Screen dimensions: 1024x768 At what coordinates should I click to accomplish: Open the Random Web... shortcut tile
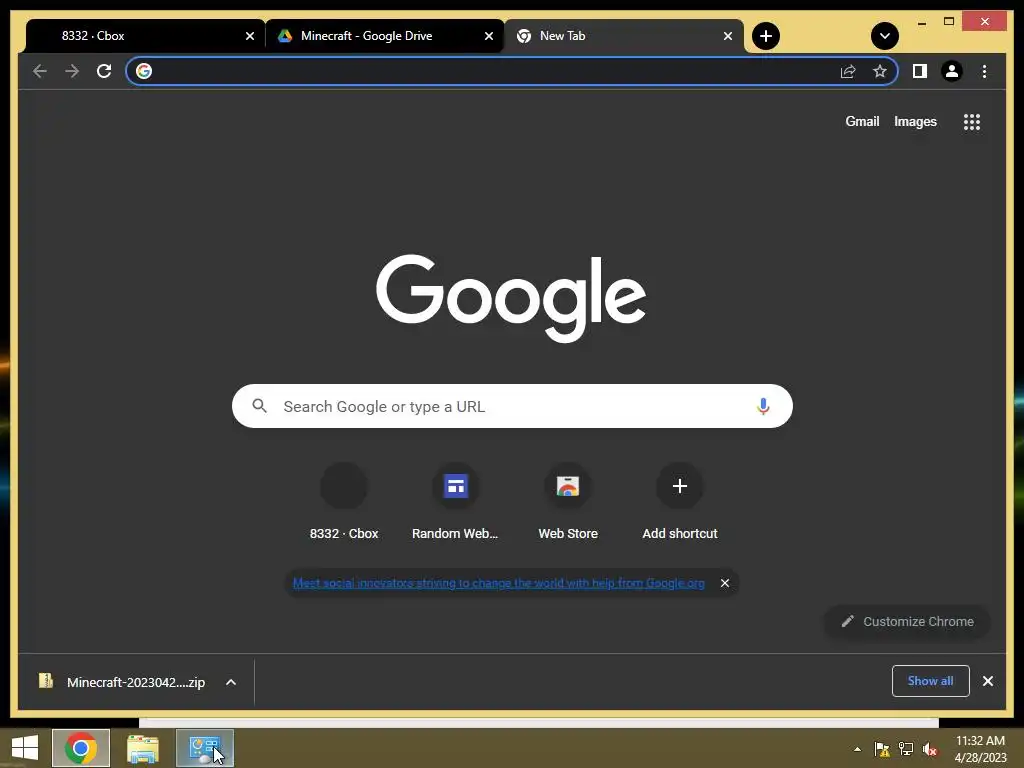[x=455, y=502]
